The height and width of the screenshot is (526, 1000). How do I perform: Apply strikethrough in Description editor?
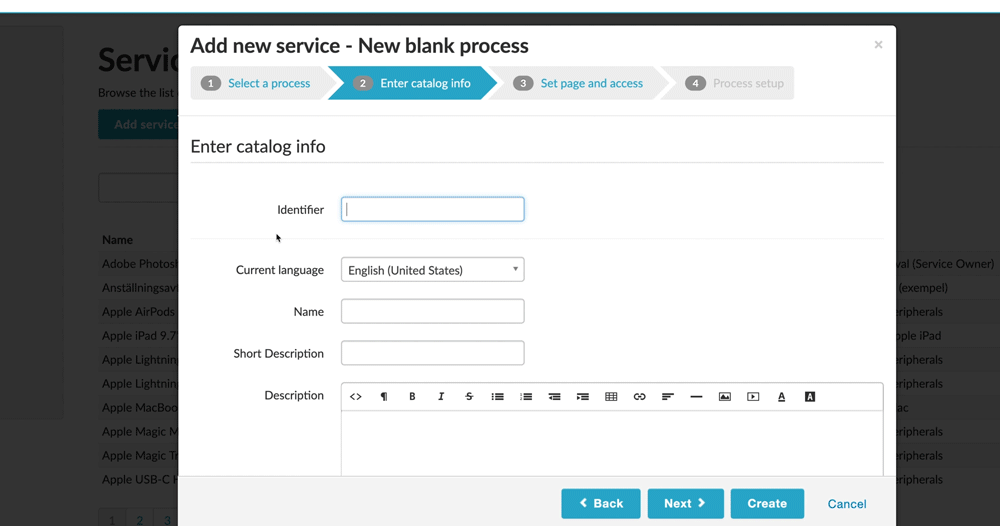click(x=469, y=397)
